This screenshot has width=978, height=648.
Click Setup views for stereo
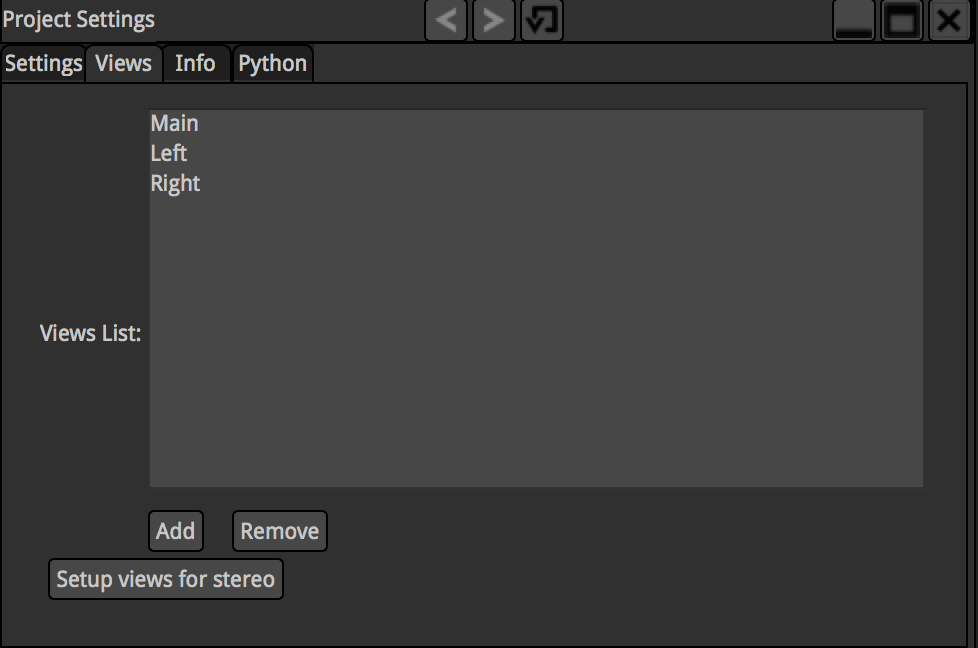166,579
